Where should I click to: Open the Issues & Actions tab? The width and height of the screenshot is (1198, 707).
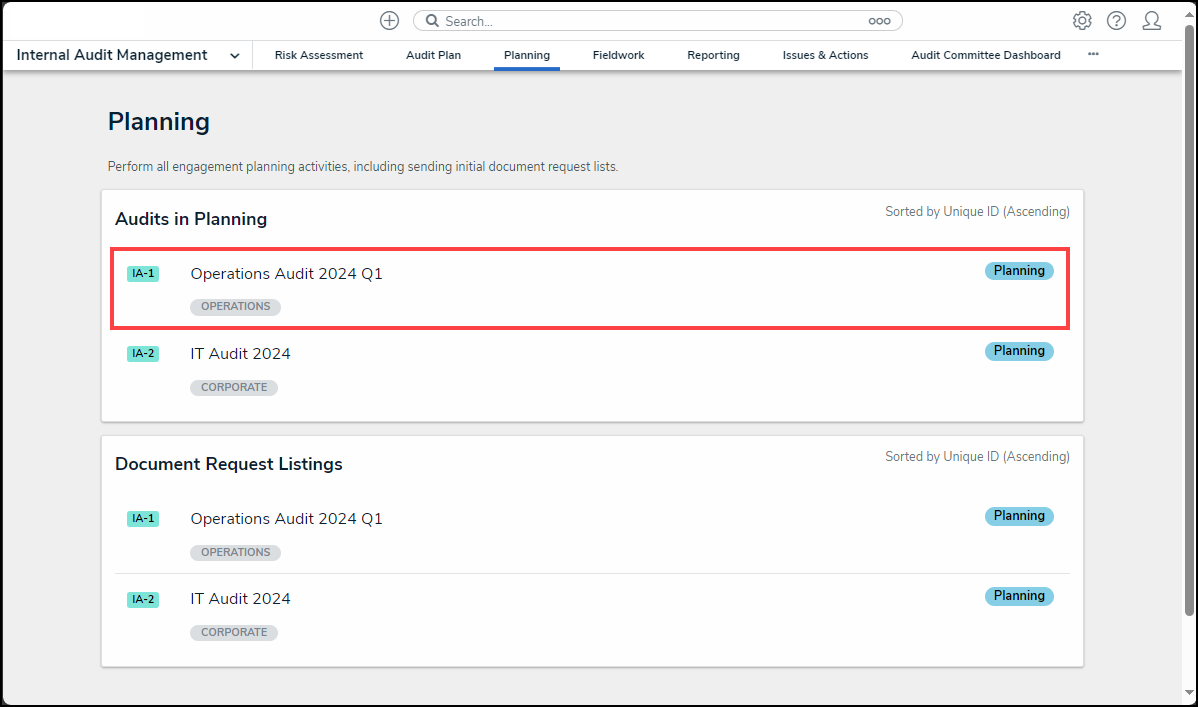point(825,55)
